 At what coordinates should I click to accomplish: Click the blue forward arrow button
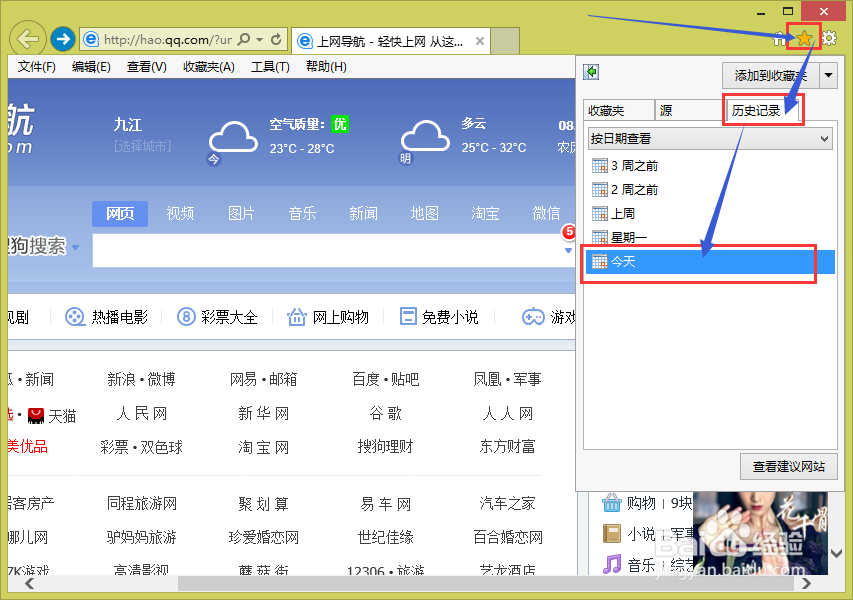tap(63, 39)
